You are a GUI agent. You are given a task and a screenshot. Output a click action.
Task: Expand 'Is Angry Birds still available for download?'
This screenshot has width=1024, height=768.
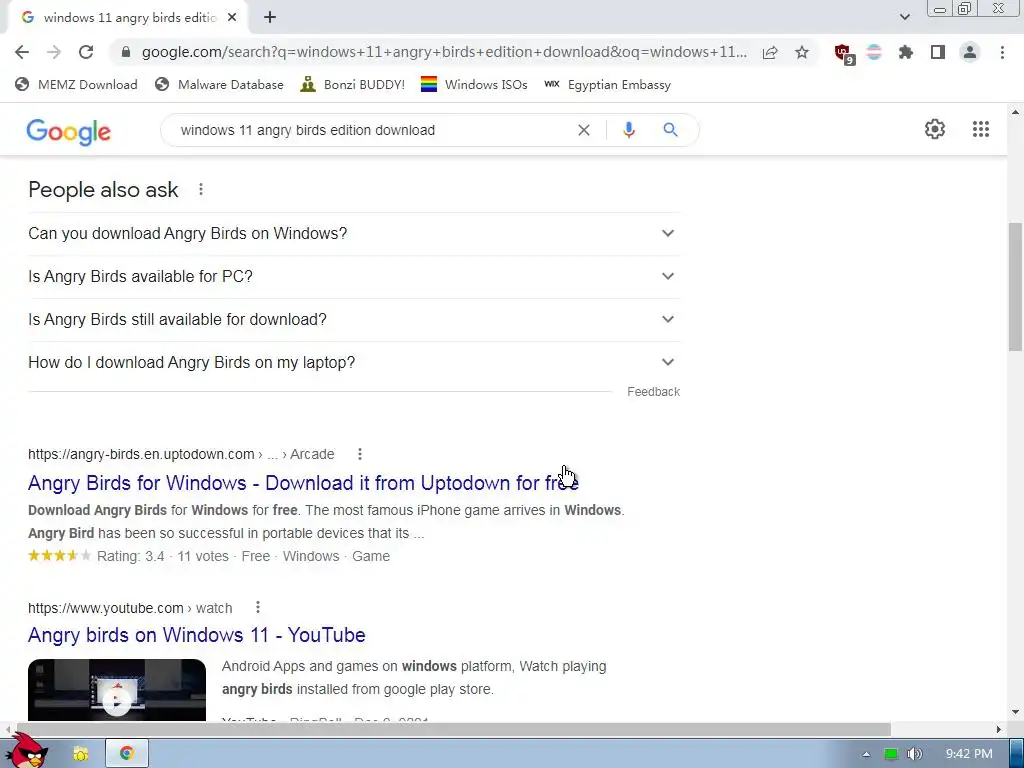(x=354, y=320)
